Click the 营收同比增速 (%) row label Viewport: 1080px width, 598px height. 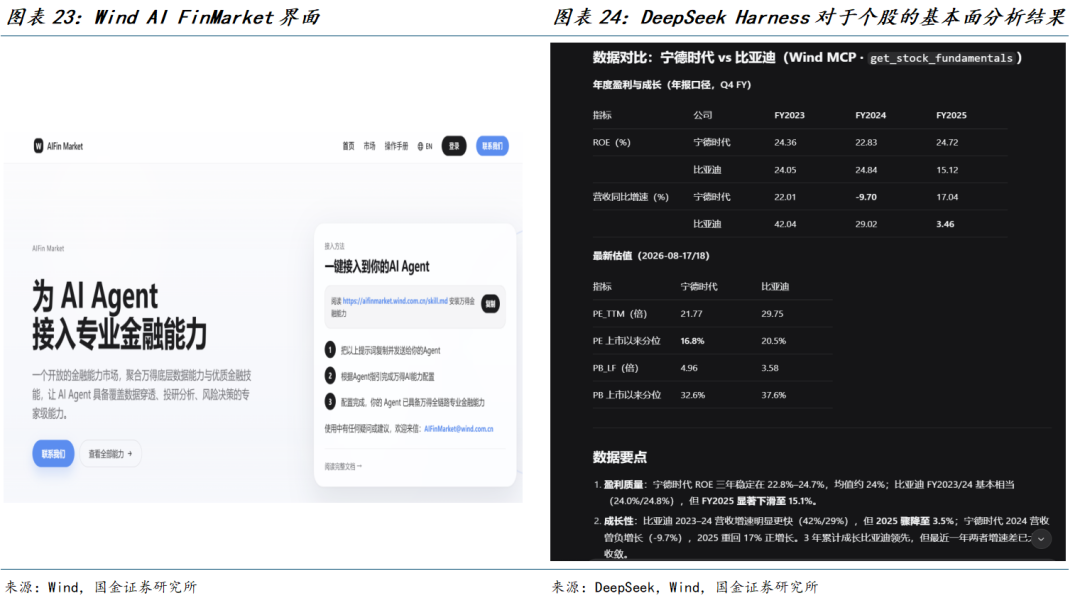coord(631,197)
